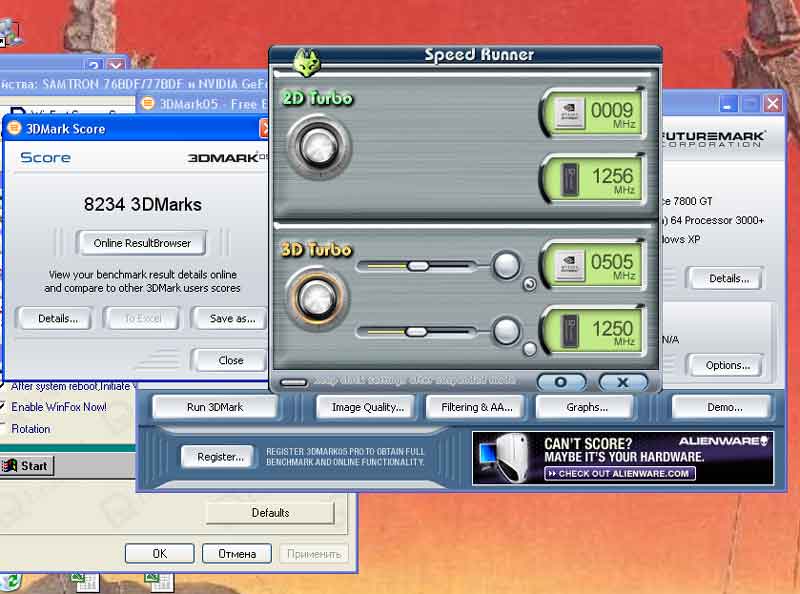Open Image Quality settings
This screenshot has height=594, width=800.
point(367,407)
